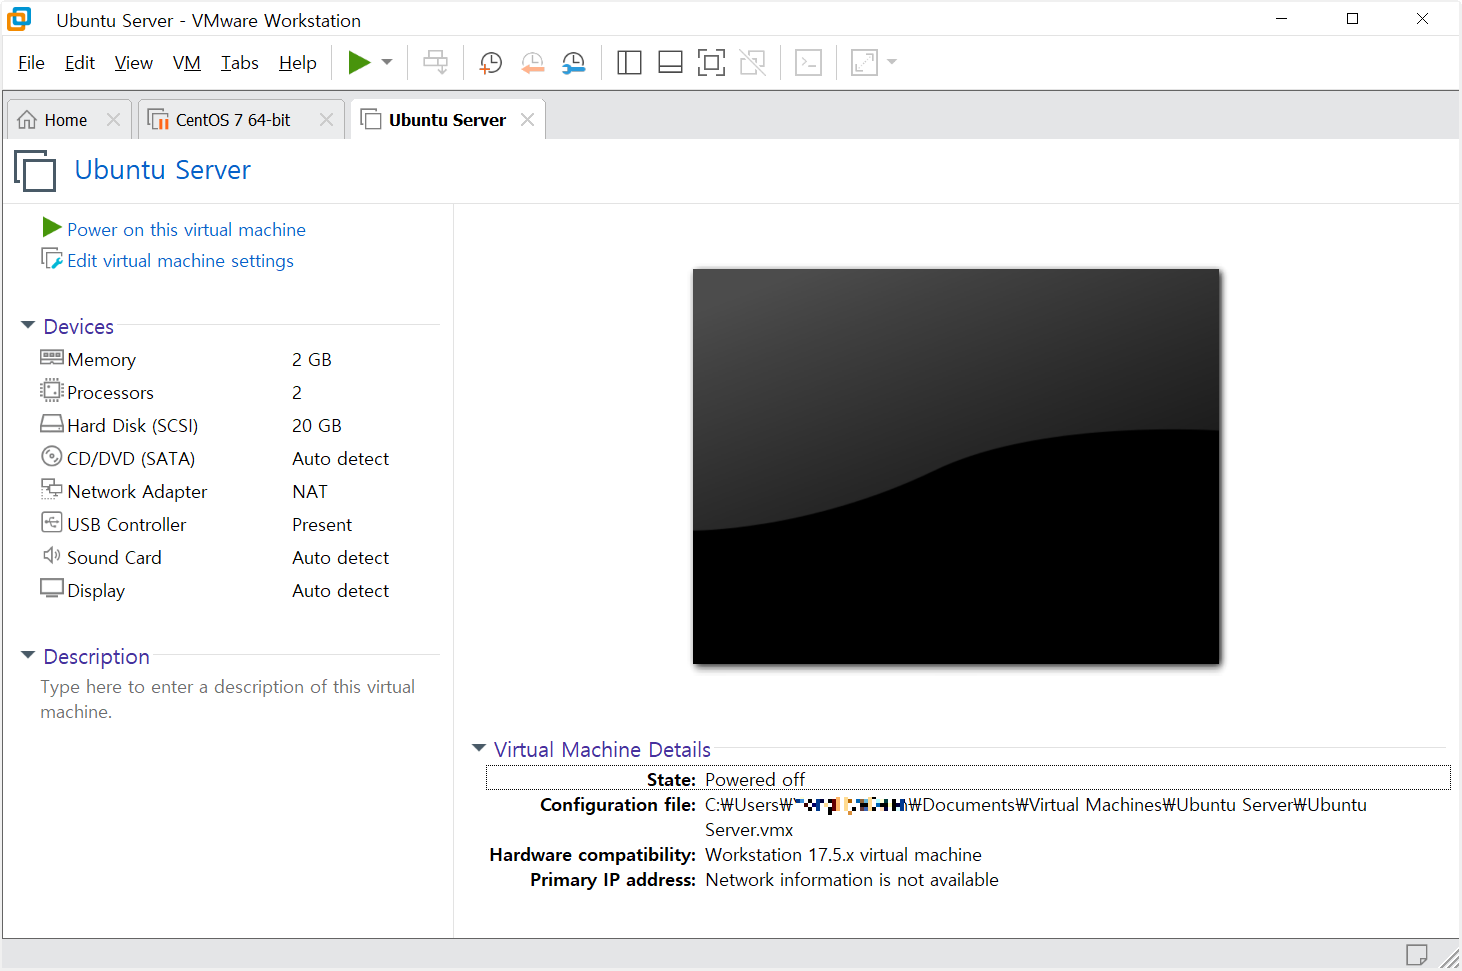
Task: Click the VM screen preview thumbnail
Action: click(x=956, y=466)
